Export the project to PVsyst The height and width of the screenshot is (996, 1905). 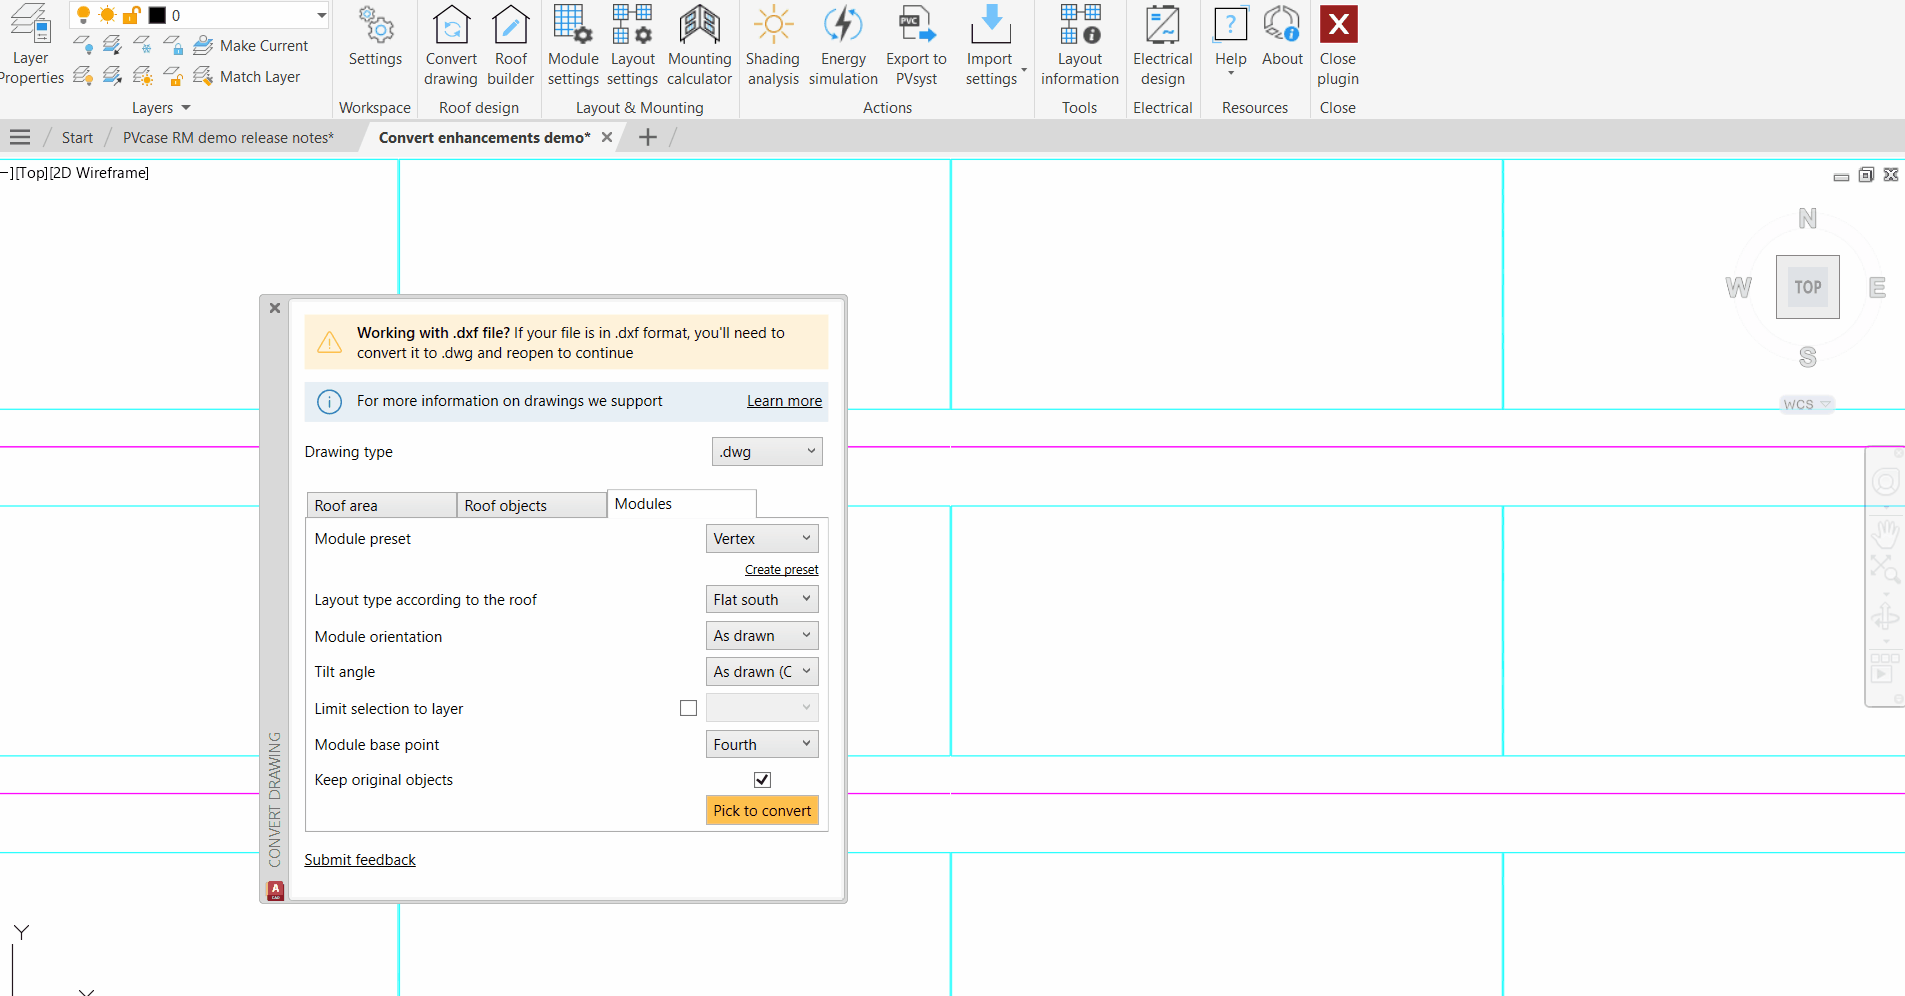(915, 45)
